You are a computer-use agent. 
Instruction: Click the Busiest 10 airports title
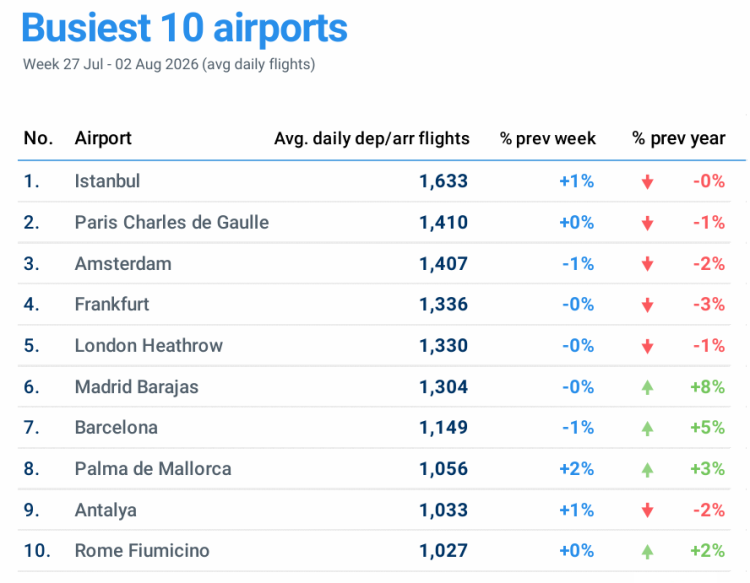(x=185, y=28)
